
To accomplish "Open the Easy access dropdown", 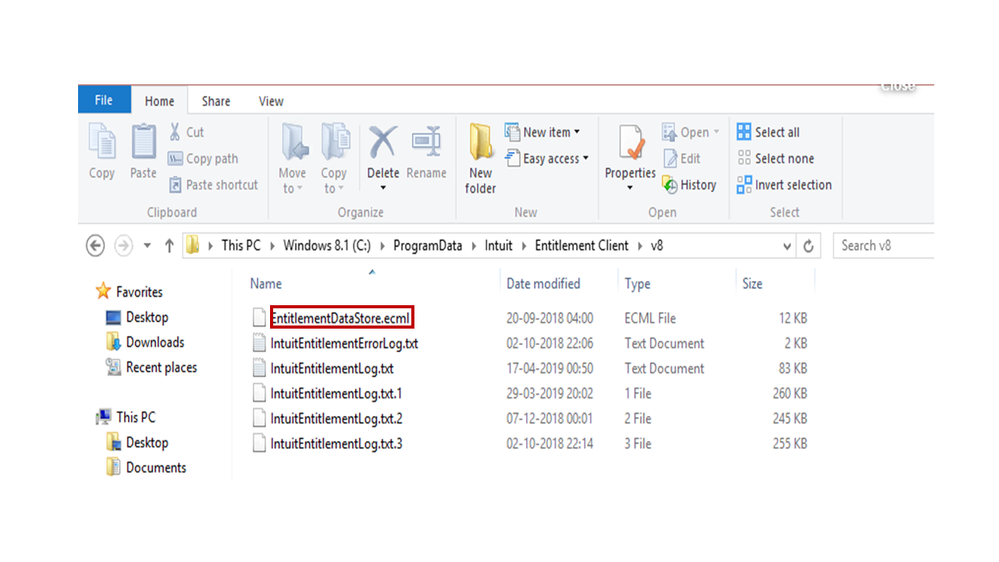I will [547, 159].
